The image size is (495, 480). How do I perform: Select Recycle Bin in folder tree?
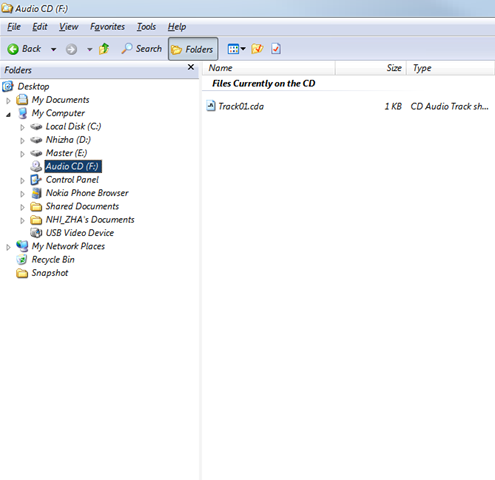53,259
